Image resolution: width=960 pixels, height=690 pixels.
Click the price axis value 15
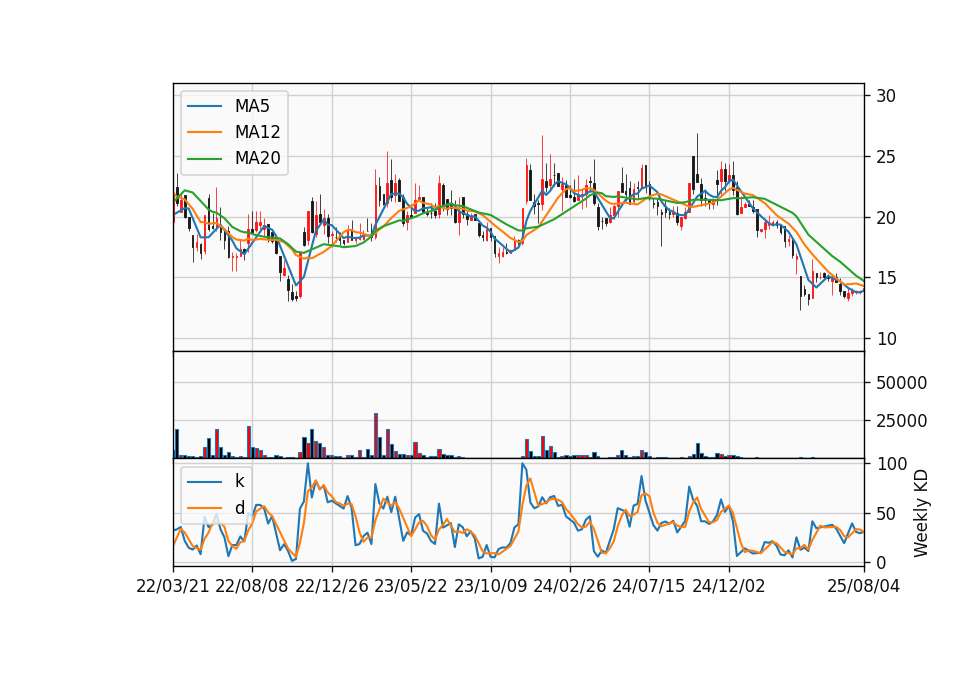click(x=886, y=279)
